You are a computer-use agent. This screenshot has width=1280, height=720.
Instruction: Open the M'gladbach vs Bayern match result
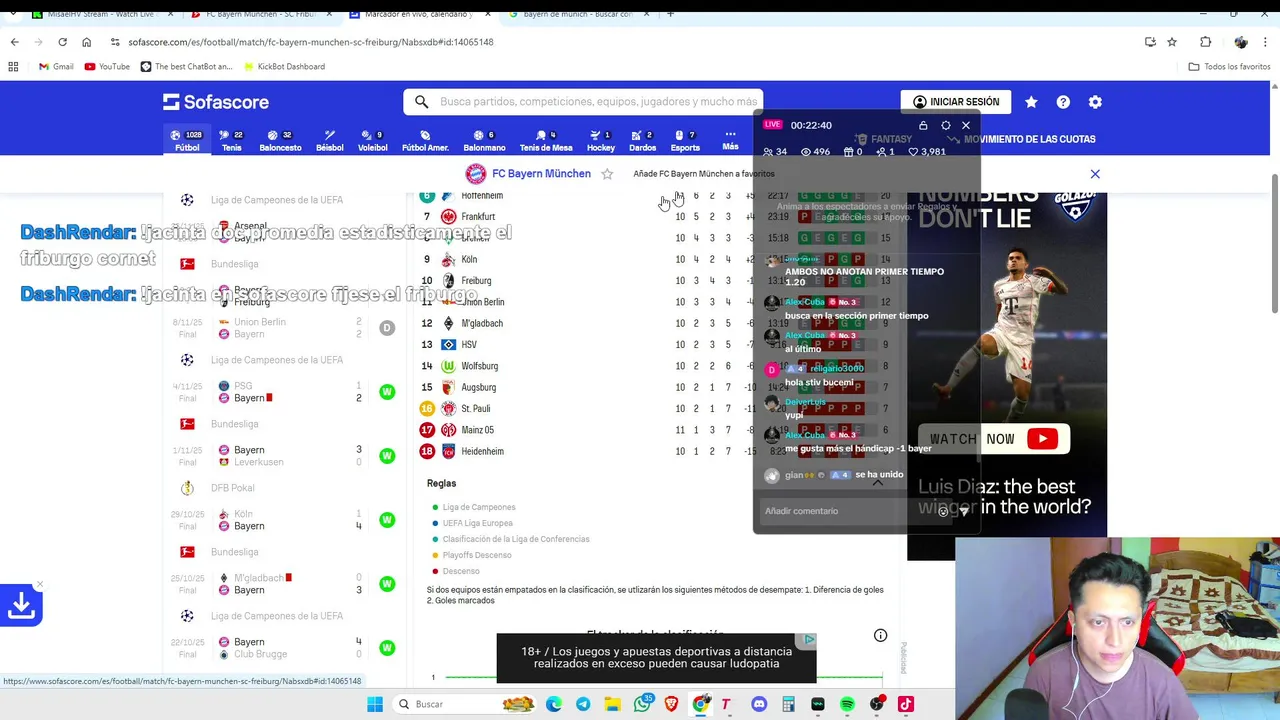coord(285,584)
